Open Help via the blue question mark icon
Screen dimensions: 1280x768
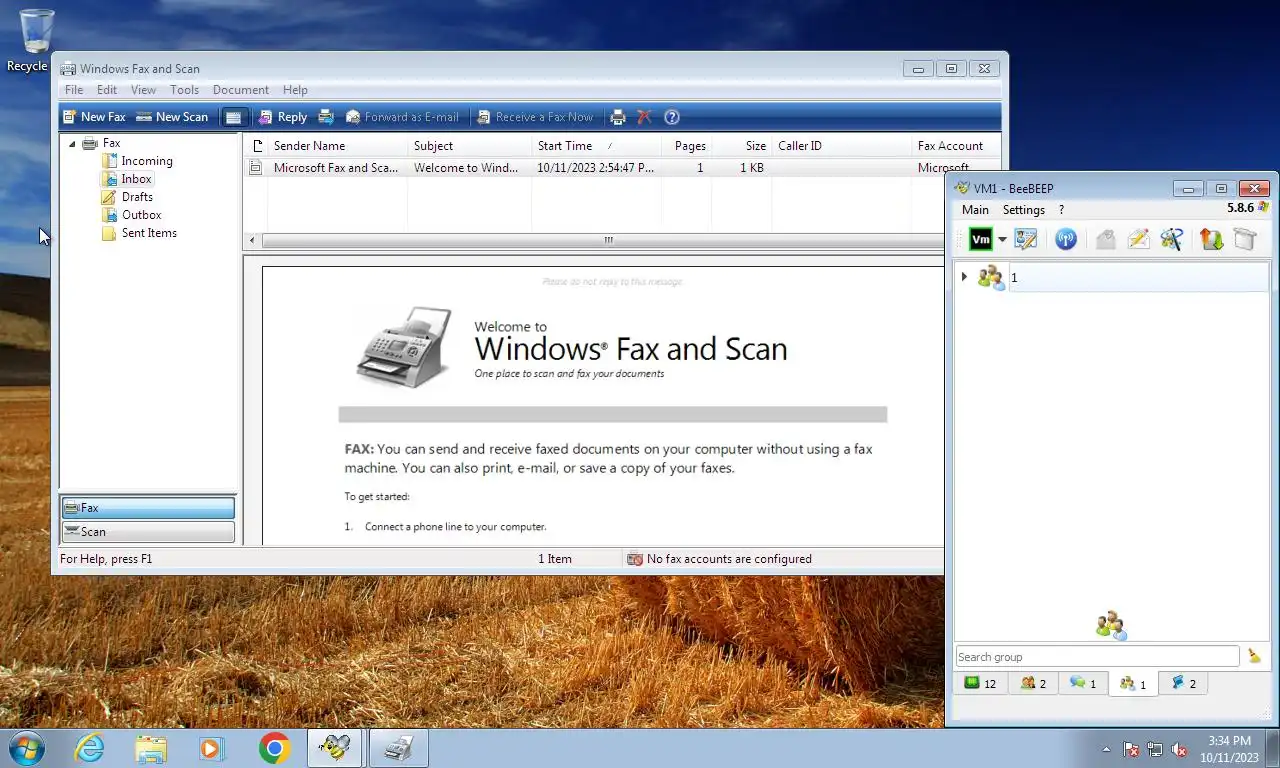click(672, 117)
